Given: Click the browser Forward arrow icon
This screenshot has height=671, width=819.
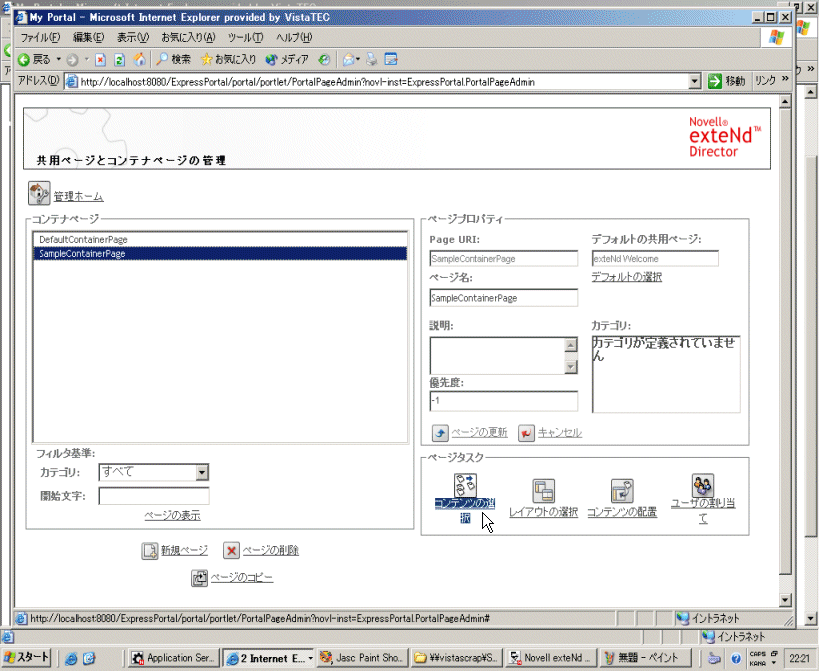Looking at the screenshot, I should [73, 60].
